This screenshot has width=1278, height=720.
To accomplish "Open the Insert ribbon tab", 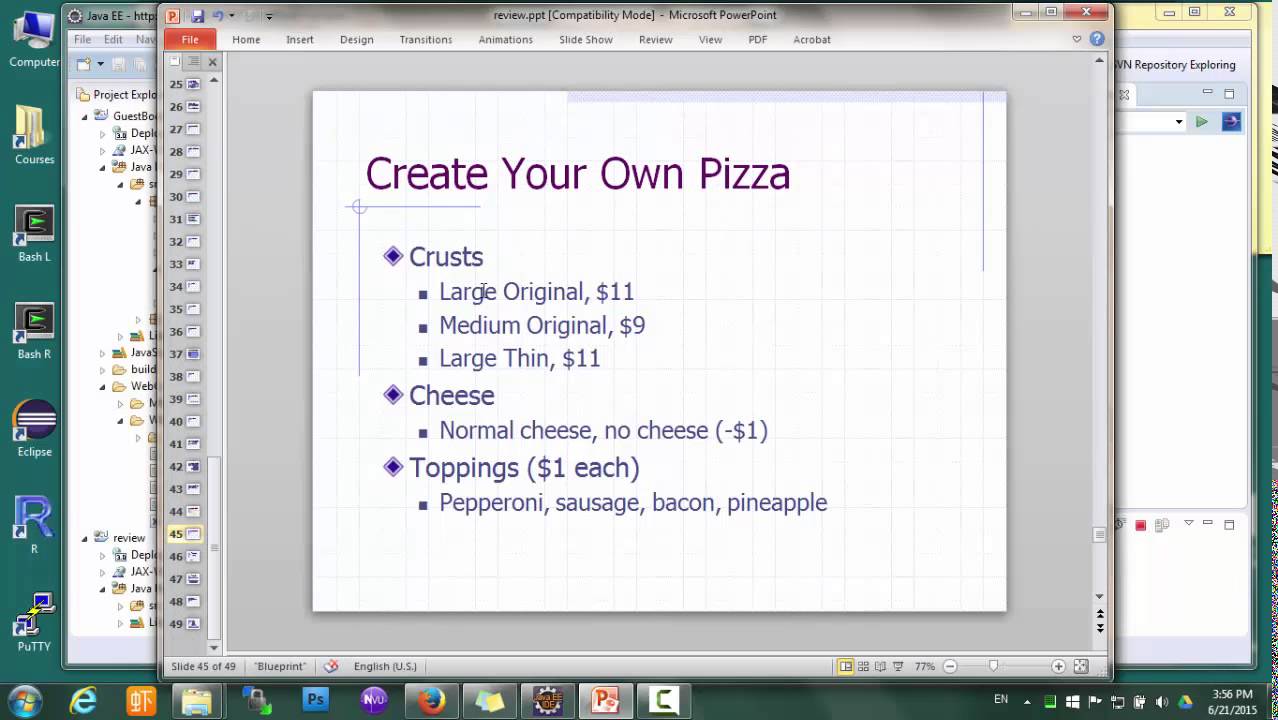I will [x=300, y=39].
